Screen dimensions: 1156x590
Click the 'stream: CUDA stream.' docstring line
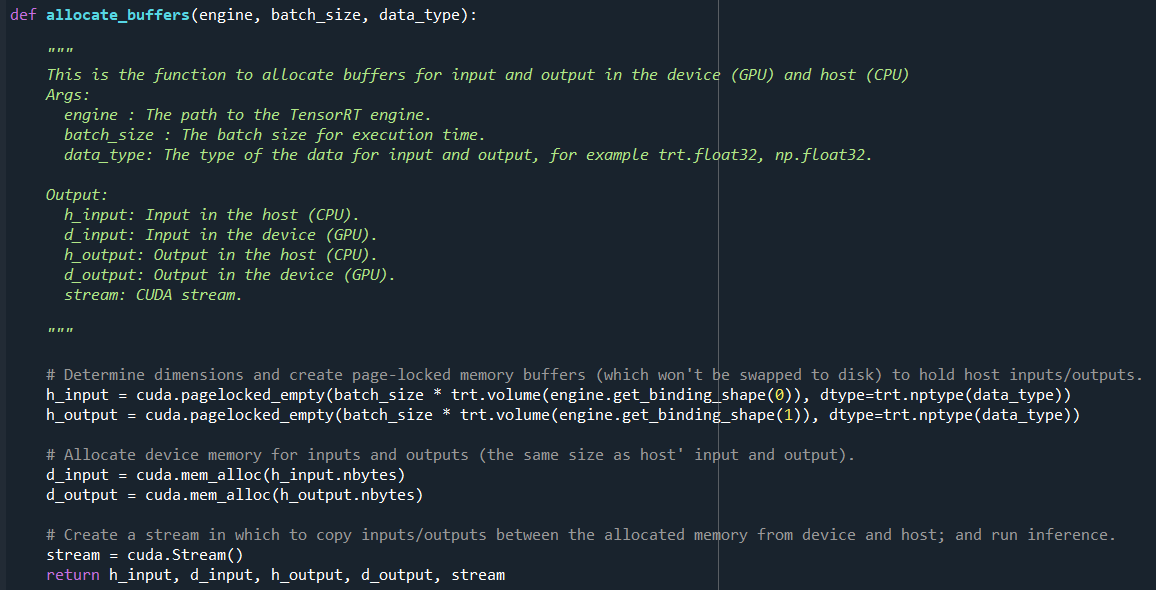(153, 295)
